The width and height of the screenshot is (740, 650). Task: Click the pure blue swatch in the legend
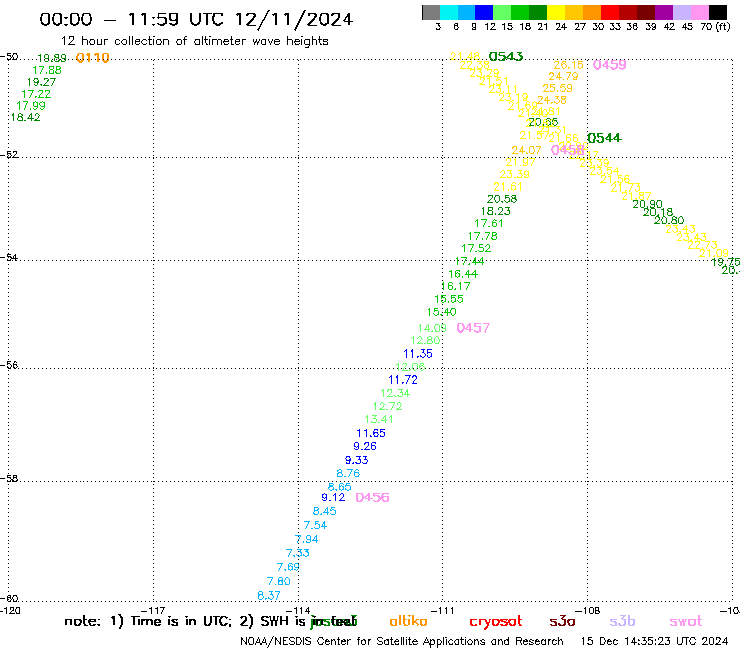[484, 12]
